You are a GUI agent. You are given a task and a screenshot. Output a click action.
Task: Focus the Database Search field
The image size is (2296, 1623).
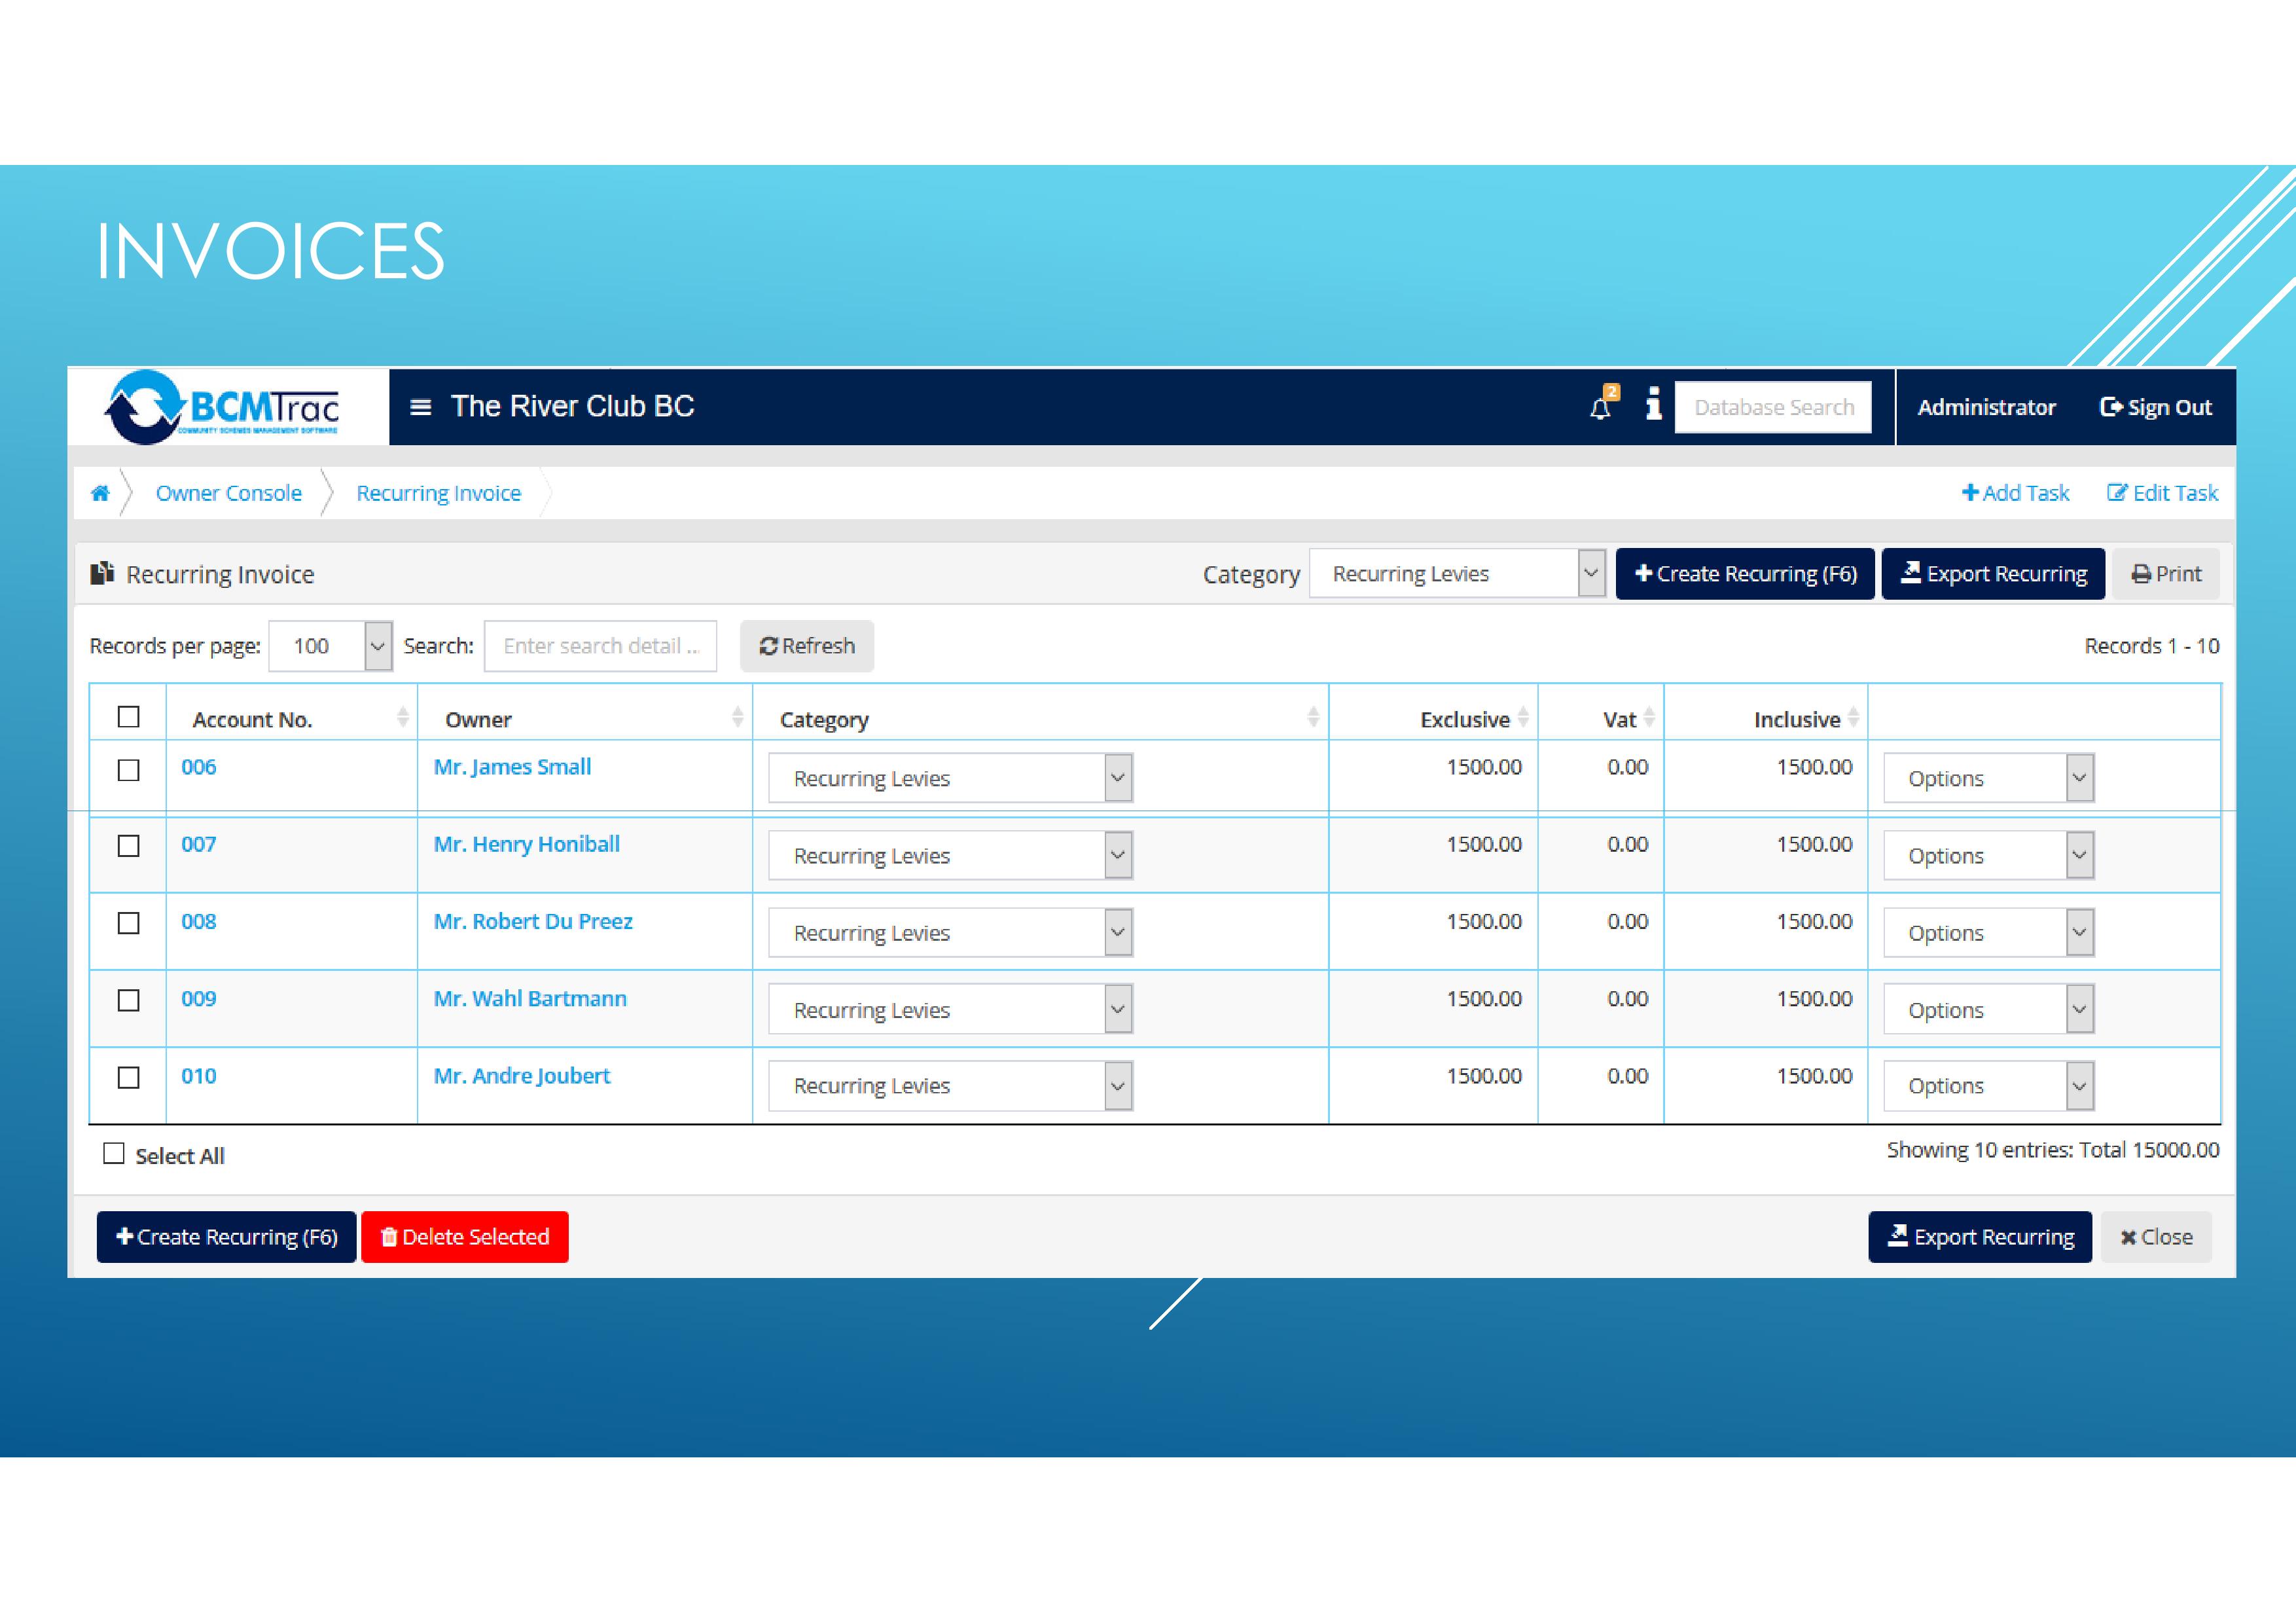pos(1773,407)
